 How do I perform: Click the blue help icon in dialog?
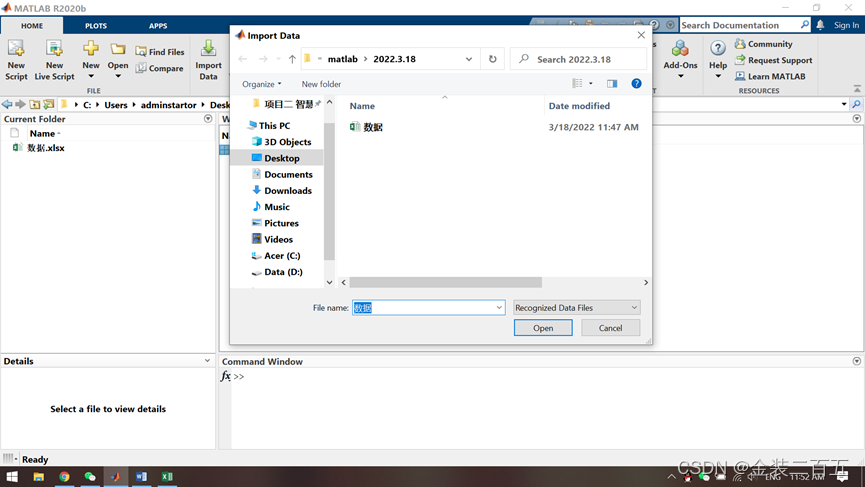636,83
